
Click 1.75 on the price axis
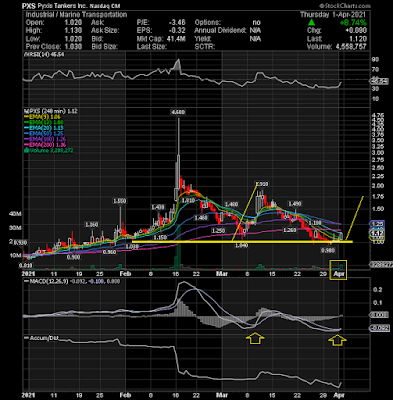click(377, 197)
